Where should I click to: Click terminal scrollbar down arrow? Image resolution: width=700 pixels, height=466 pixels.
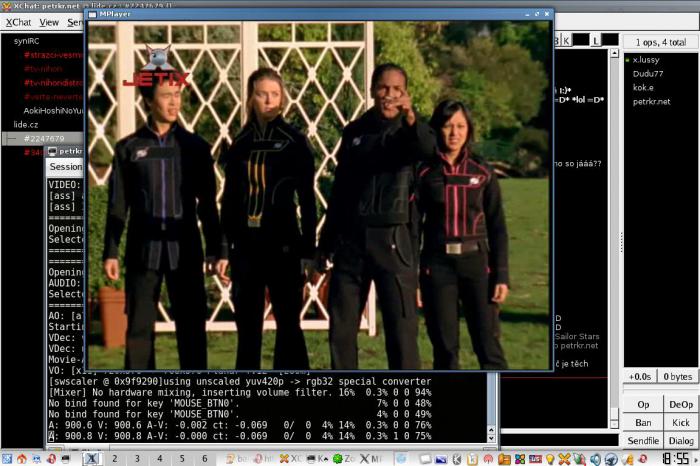(x=491, y=438)
